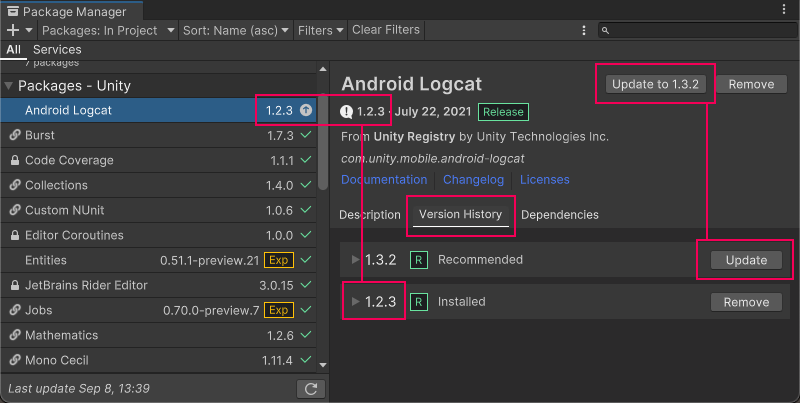Click the update available arrow on Android Logcat
The height and width of the screenshot is (403, 800).
coord(306,110)
